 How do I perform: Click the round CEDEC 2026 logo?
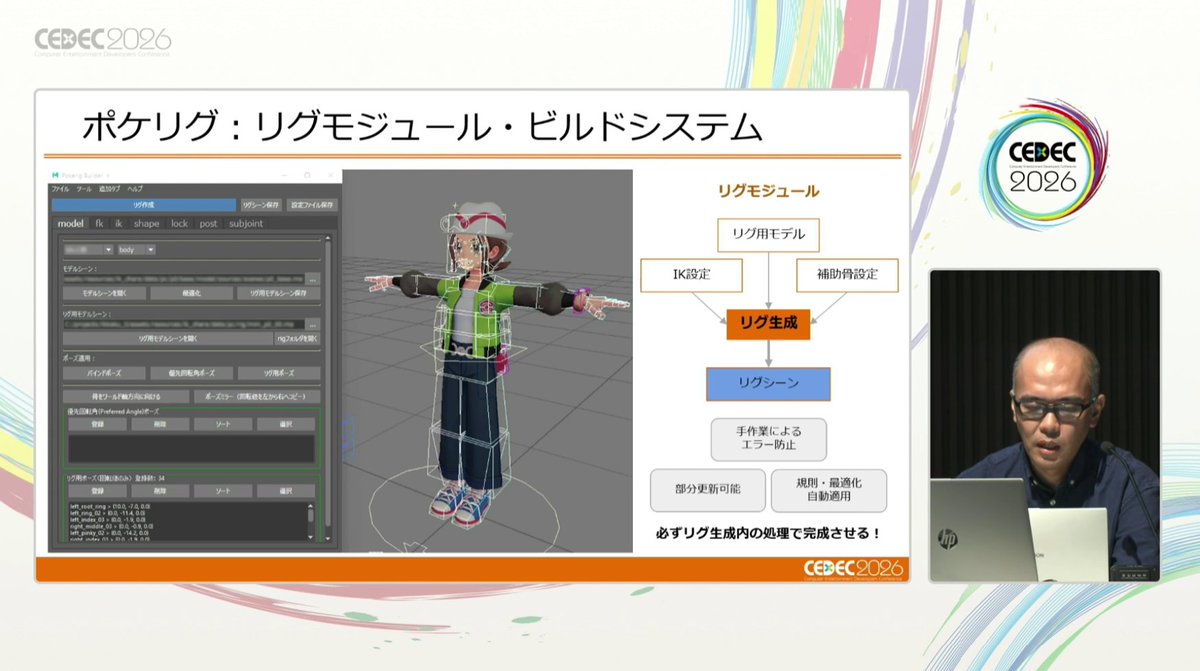click(1043, 167)
